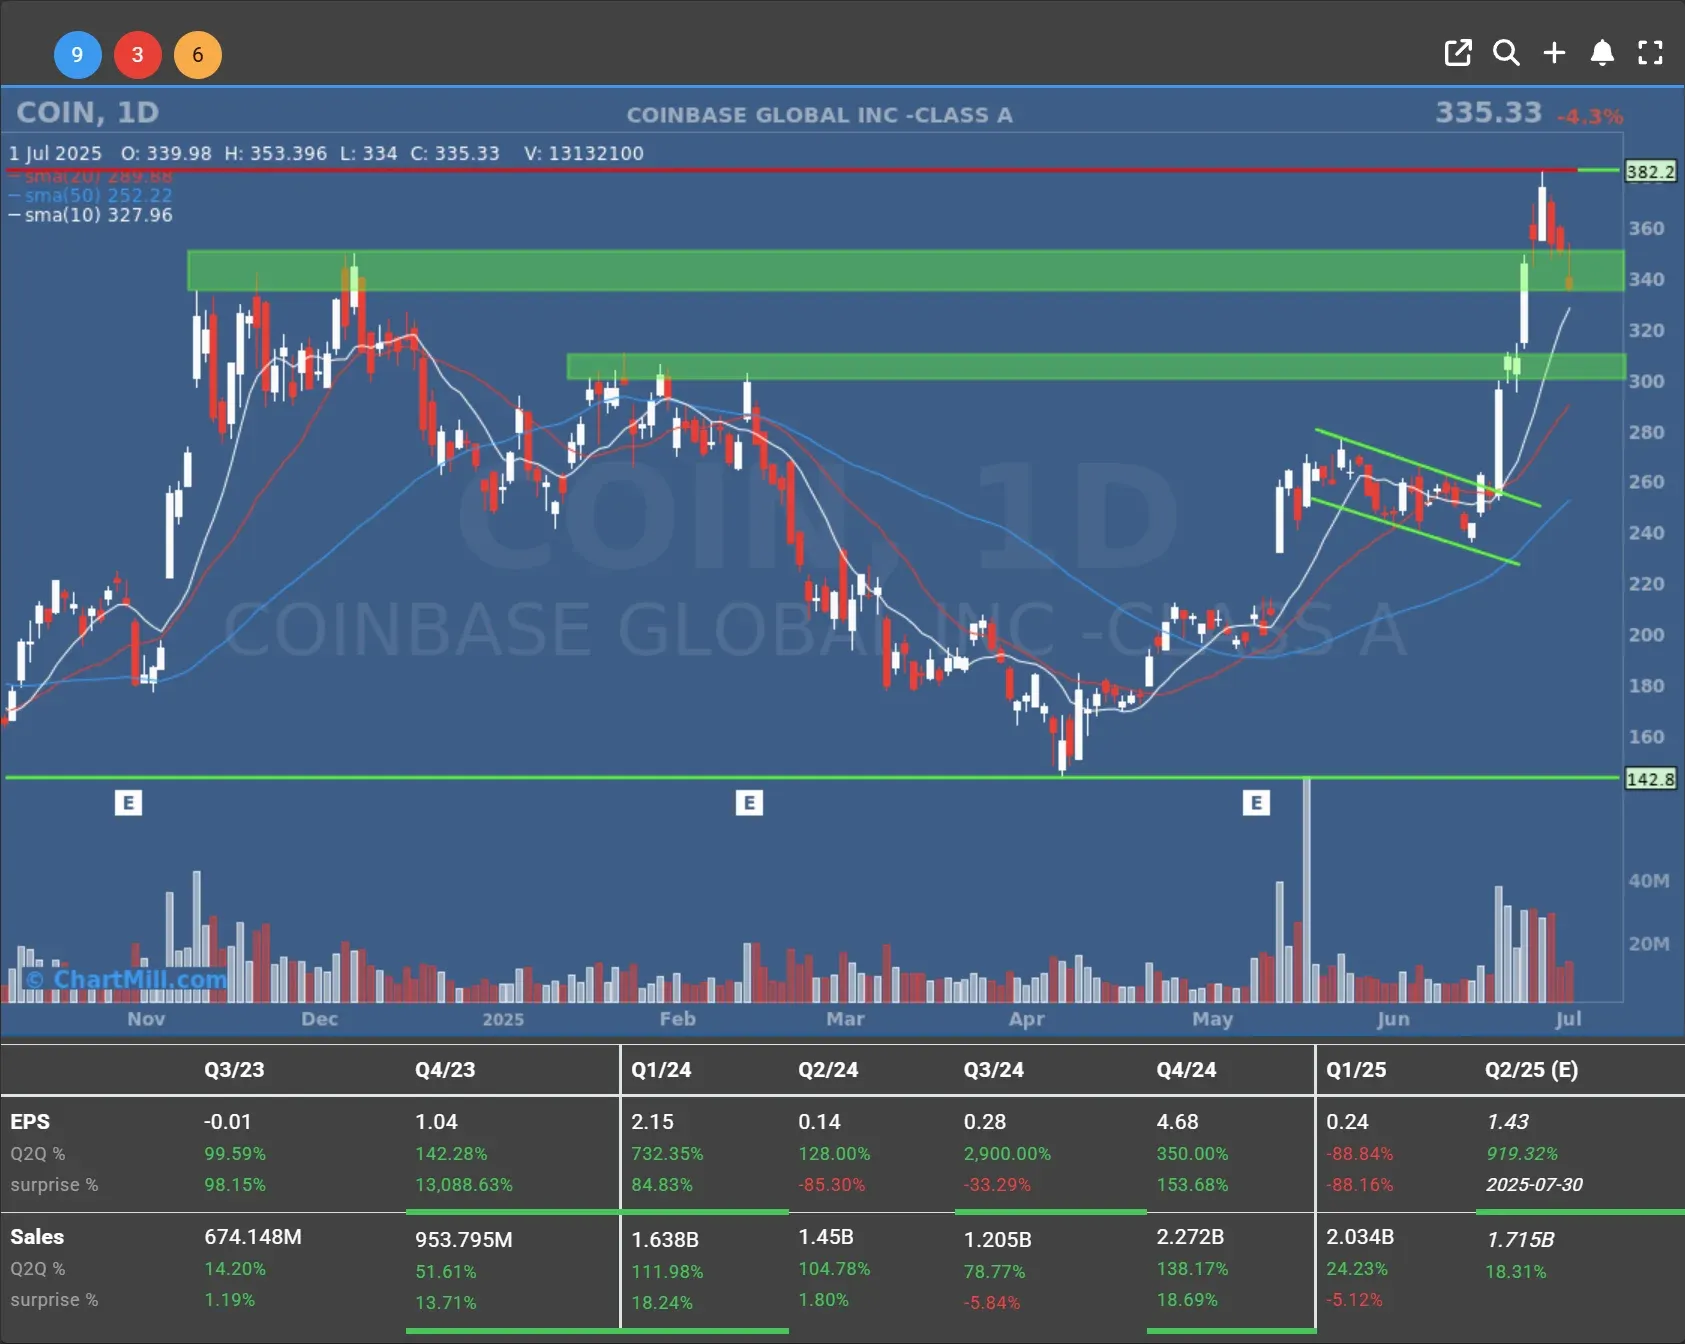This screenshot has height=1344, width=1685.
Task: Click the Q4/24 column header
Action: [x=1187, y=1069]
